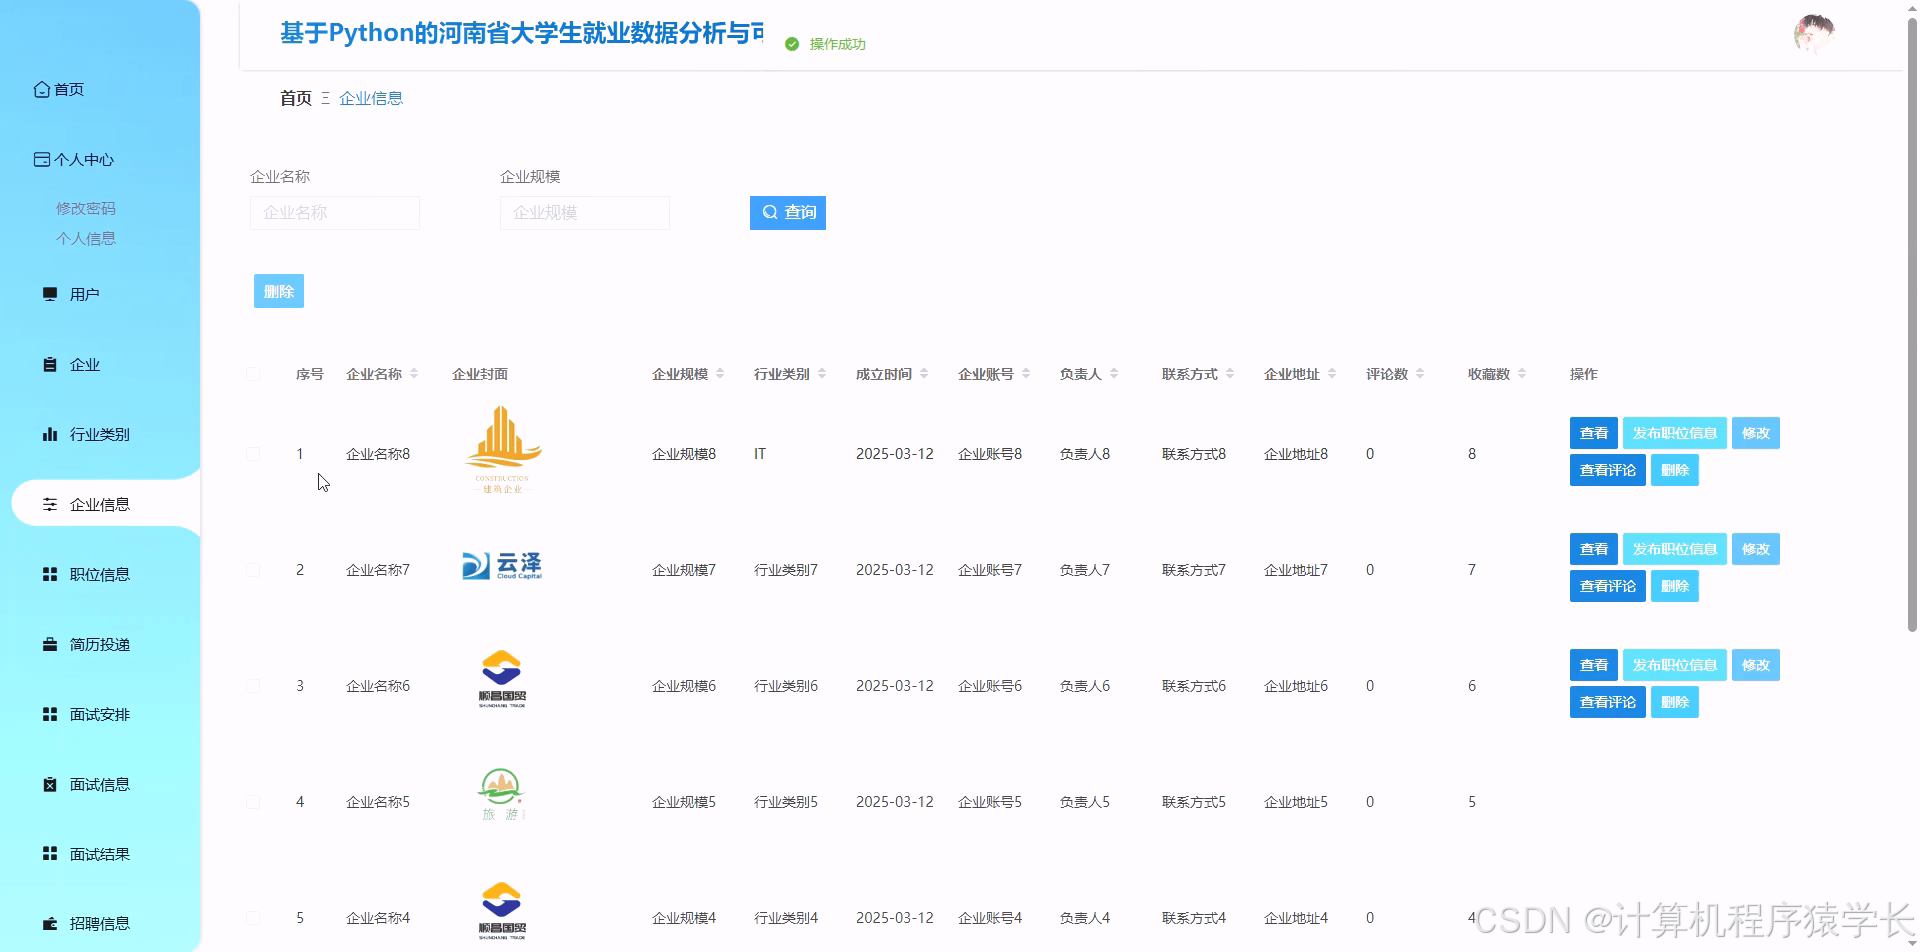Click 发布职位信息 for 企业名称8
Screen dimensions: 1920x952
[1674, 432]
